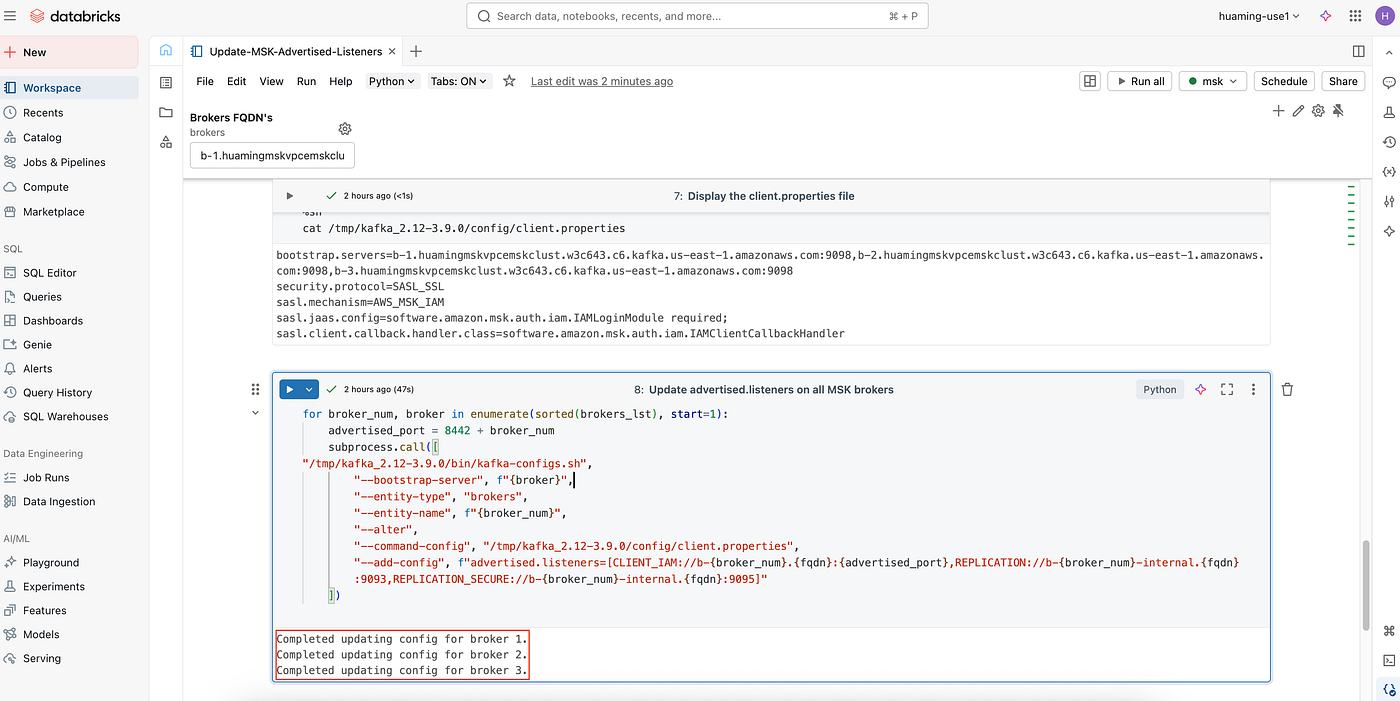This screenshot has width=1400, height=701.
Task: Open the environment sliders panel
Action: (1389, 202)
